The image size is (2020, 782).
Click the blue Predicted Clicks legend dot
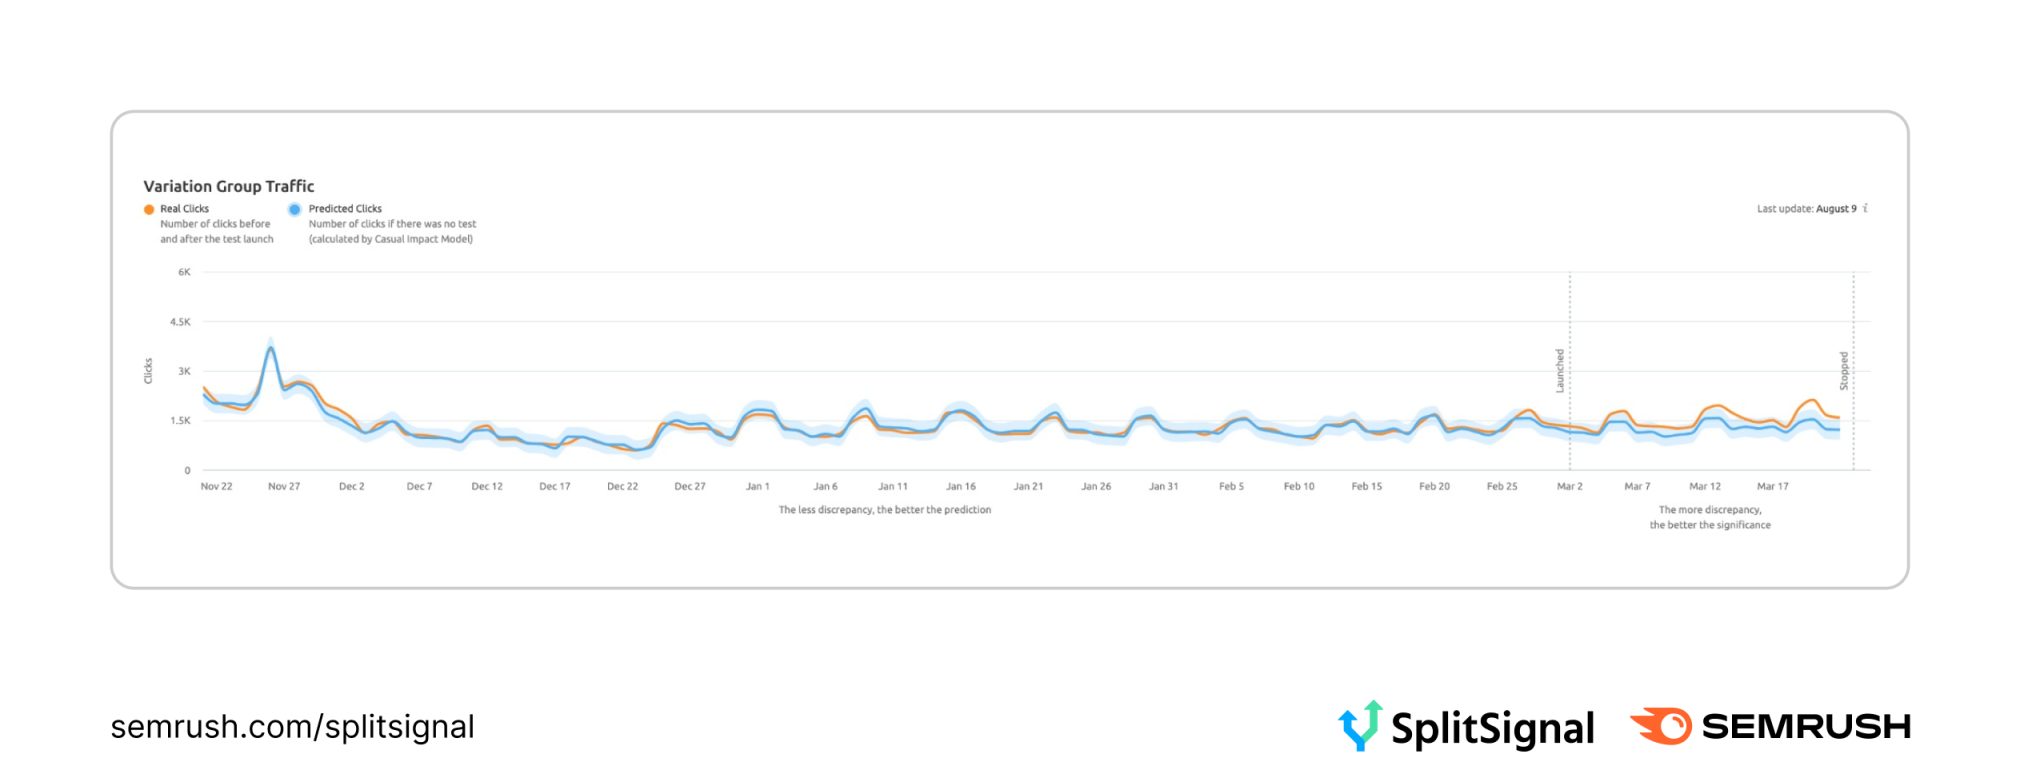[x=294, y=210]
